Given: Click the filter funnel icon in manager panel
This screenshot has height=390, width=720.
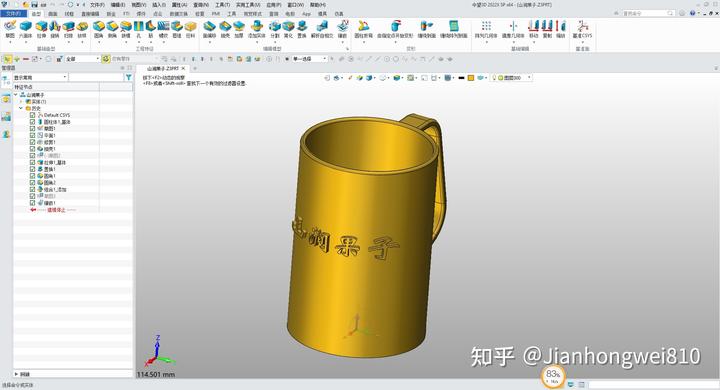Looking at the screenshot, I should pyautogui.click(x=129, y=78).
